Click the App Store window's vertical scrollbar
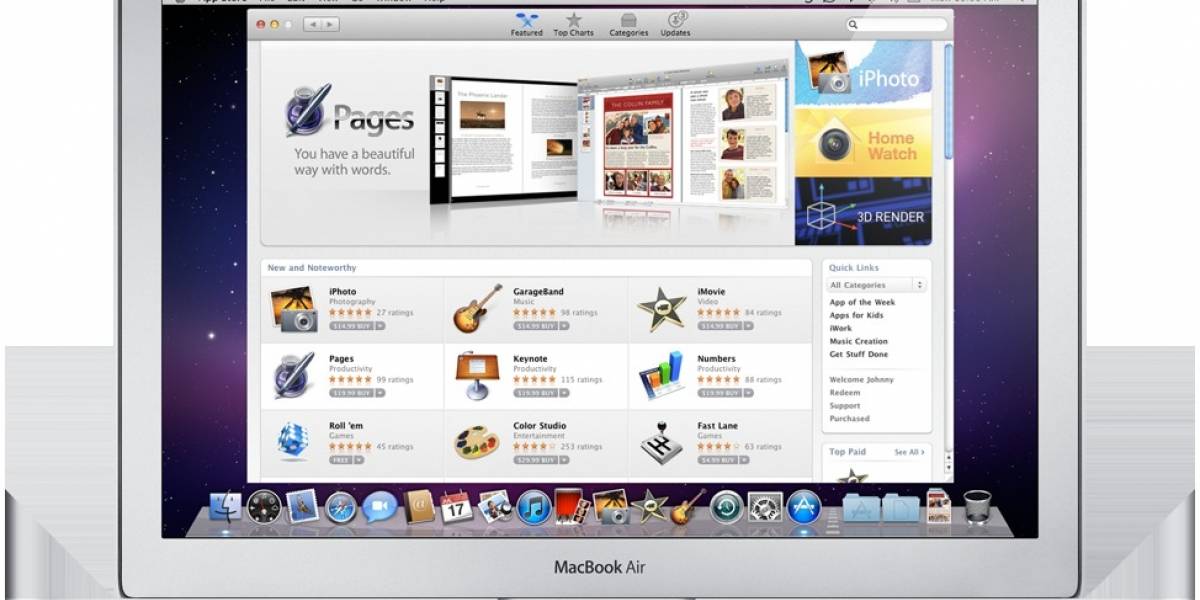The height and width of the screenshot is (600, 1200). click(x=948, y=100)
